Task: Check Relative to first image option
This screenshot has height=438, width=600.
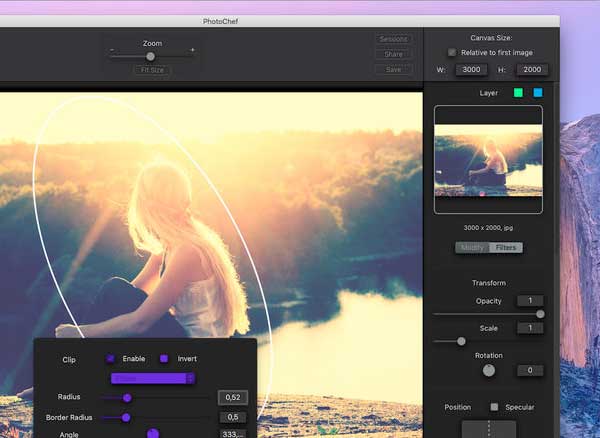Action: coord(452,52)
